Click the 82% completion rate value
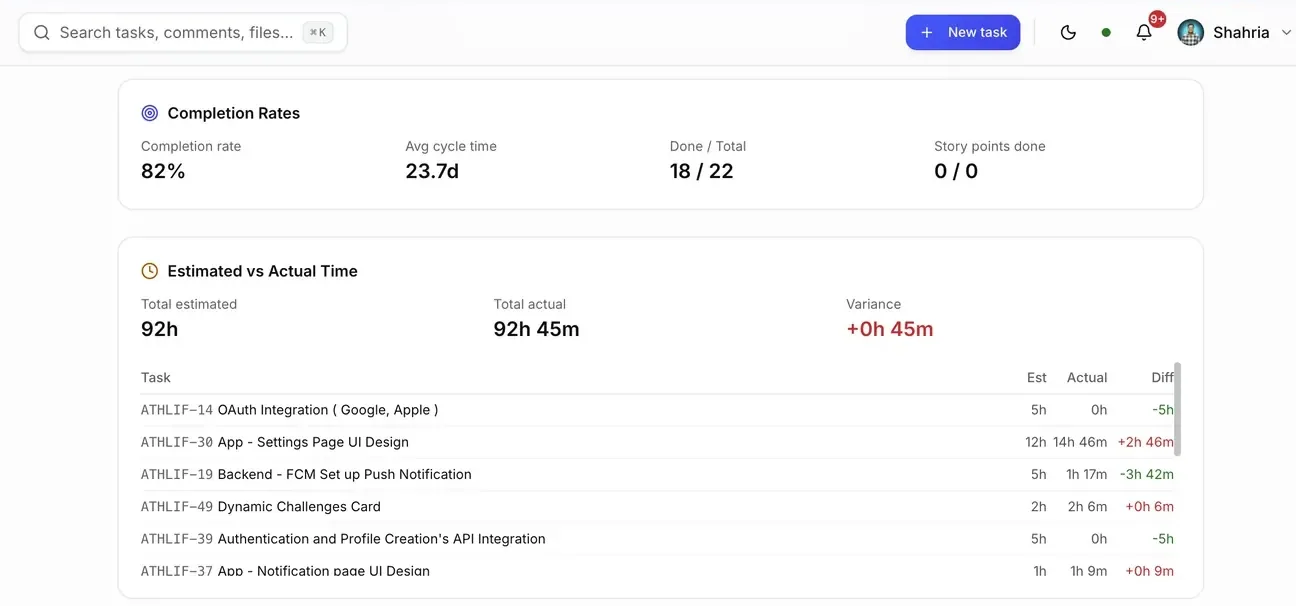Image resolution: width=1296 pixels, height=606 pixels. pos(163,171)
